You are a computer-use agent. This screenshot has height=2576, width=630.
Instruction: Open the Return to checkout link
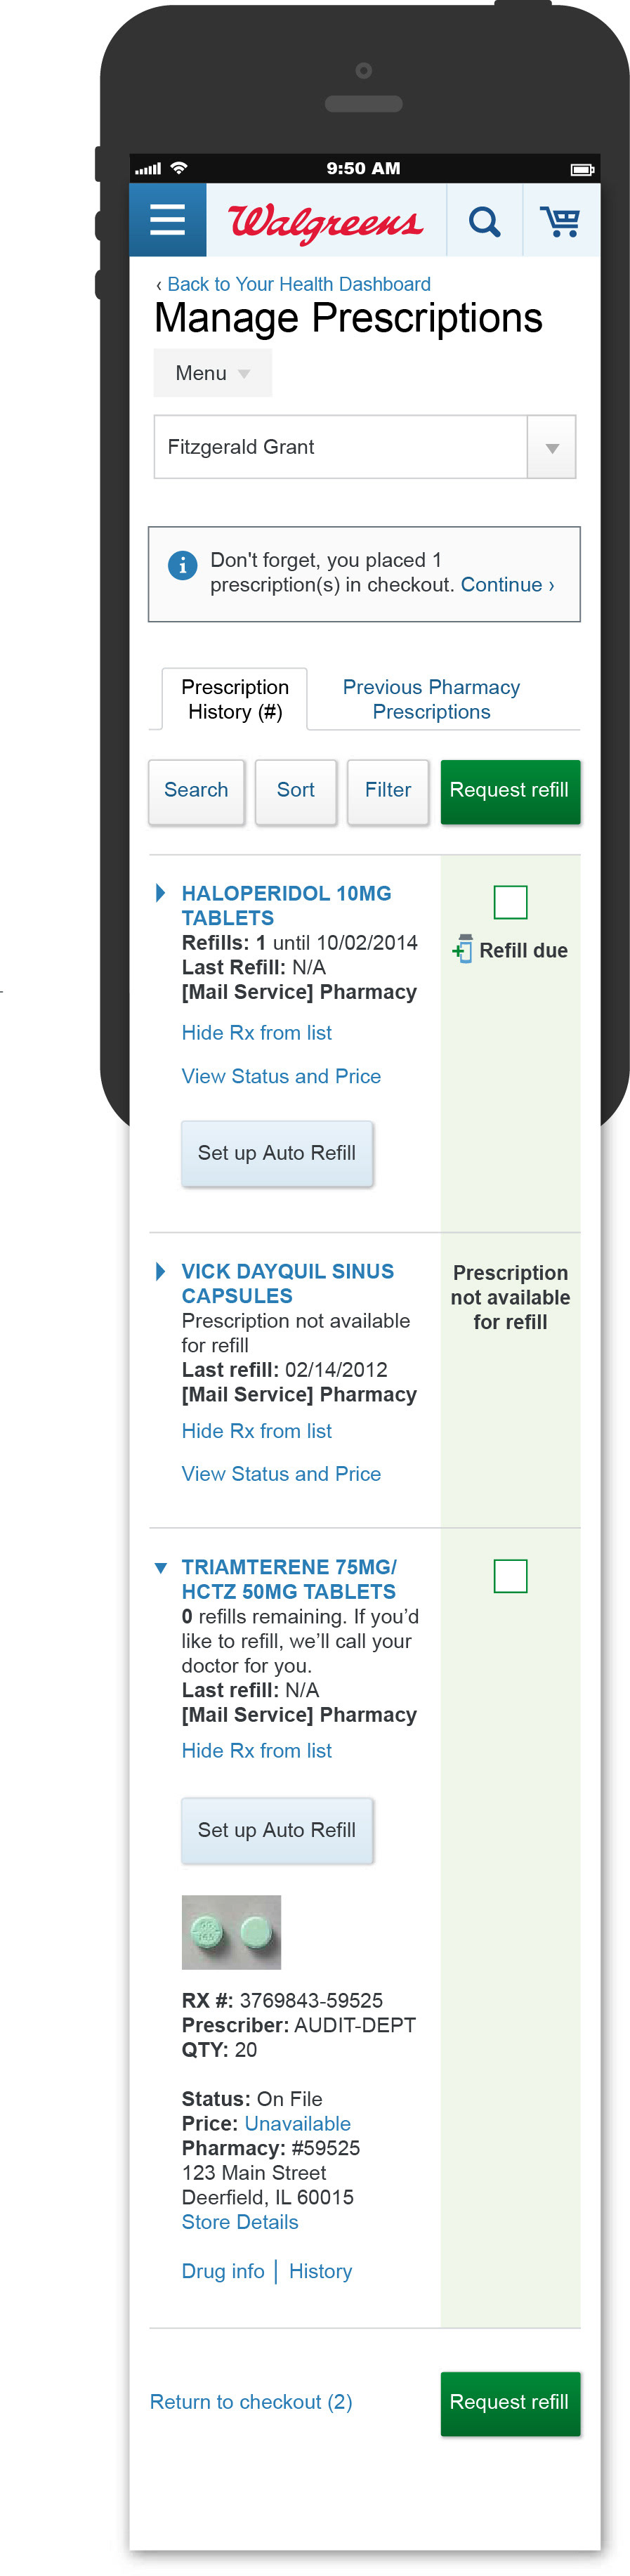251,2401
